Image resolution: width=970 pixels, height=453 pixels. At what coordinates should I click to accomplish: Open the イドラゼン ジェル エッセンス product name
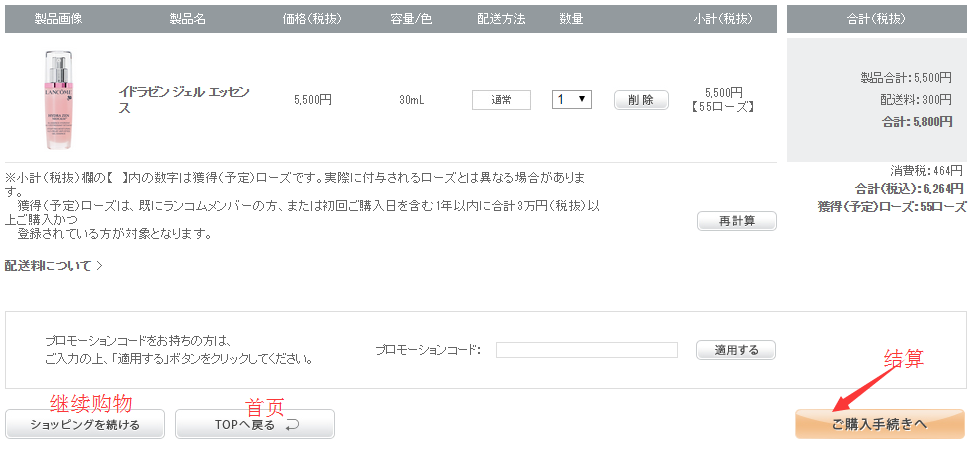pos(184,99)
